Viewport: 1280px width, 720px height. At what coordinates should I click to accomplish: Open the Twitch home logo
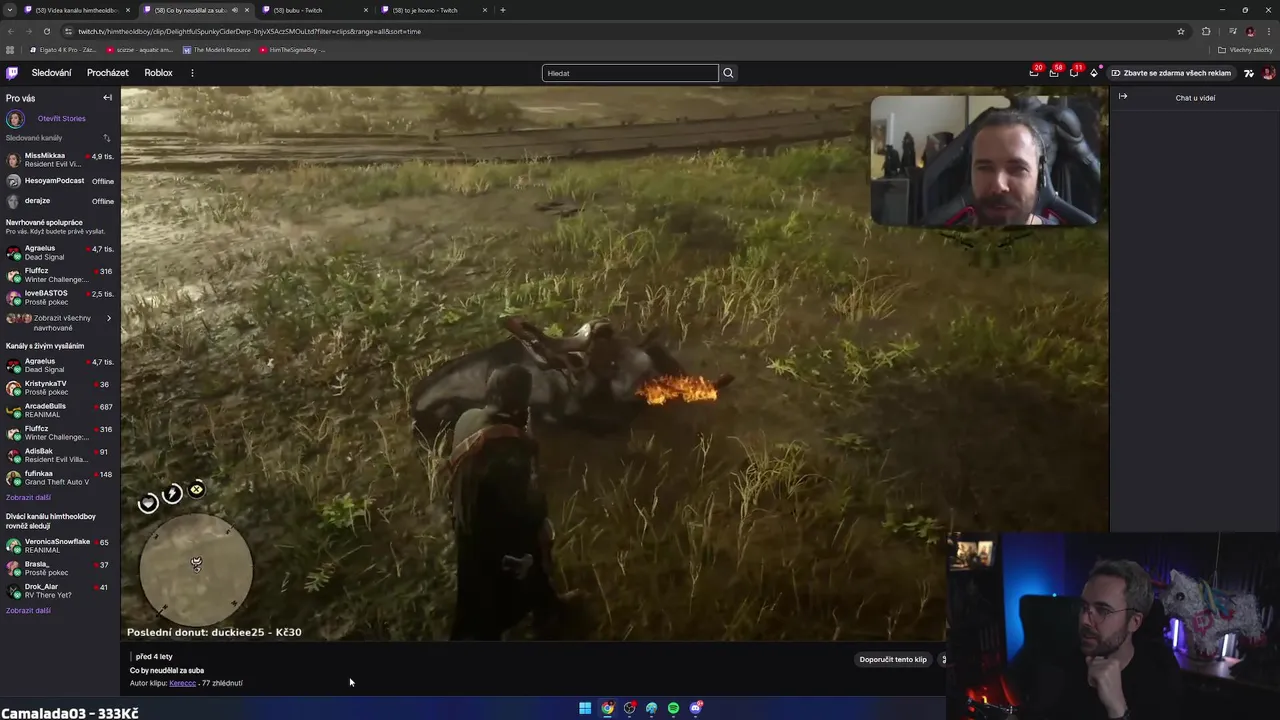coord(12,73)
